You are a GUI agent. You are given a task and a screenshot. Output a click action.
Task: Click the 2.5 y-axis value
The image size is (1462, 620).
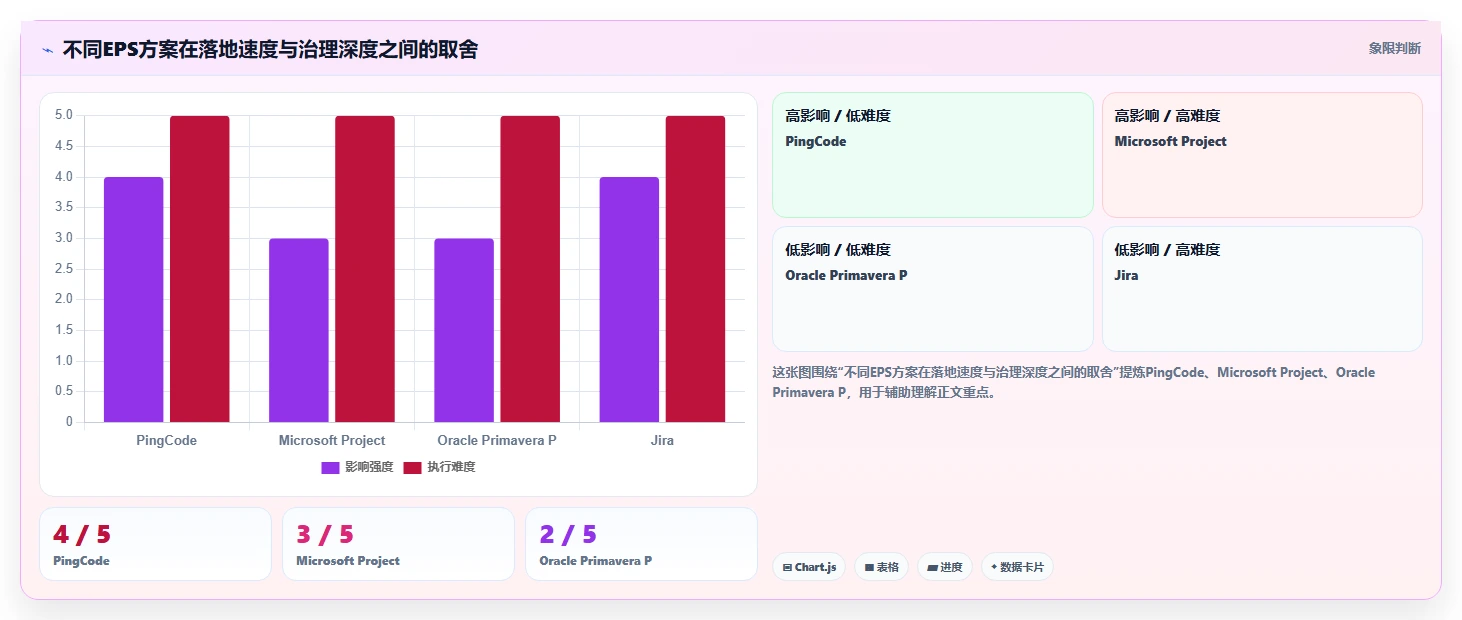(x=64, y=268)
